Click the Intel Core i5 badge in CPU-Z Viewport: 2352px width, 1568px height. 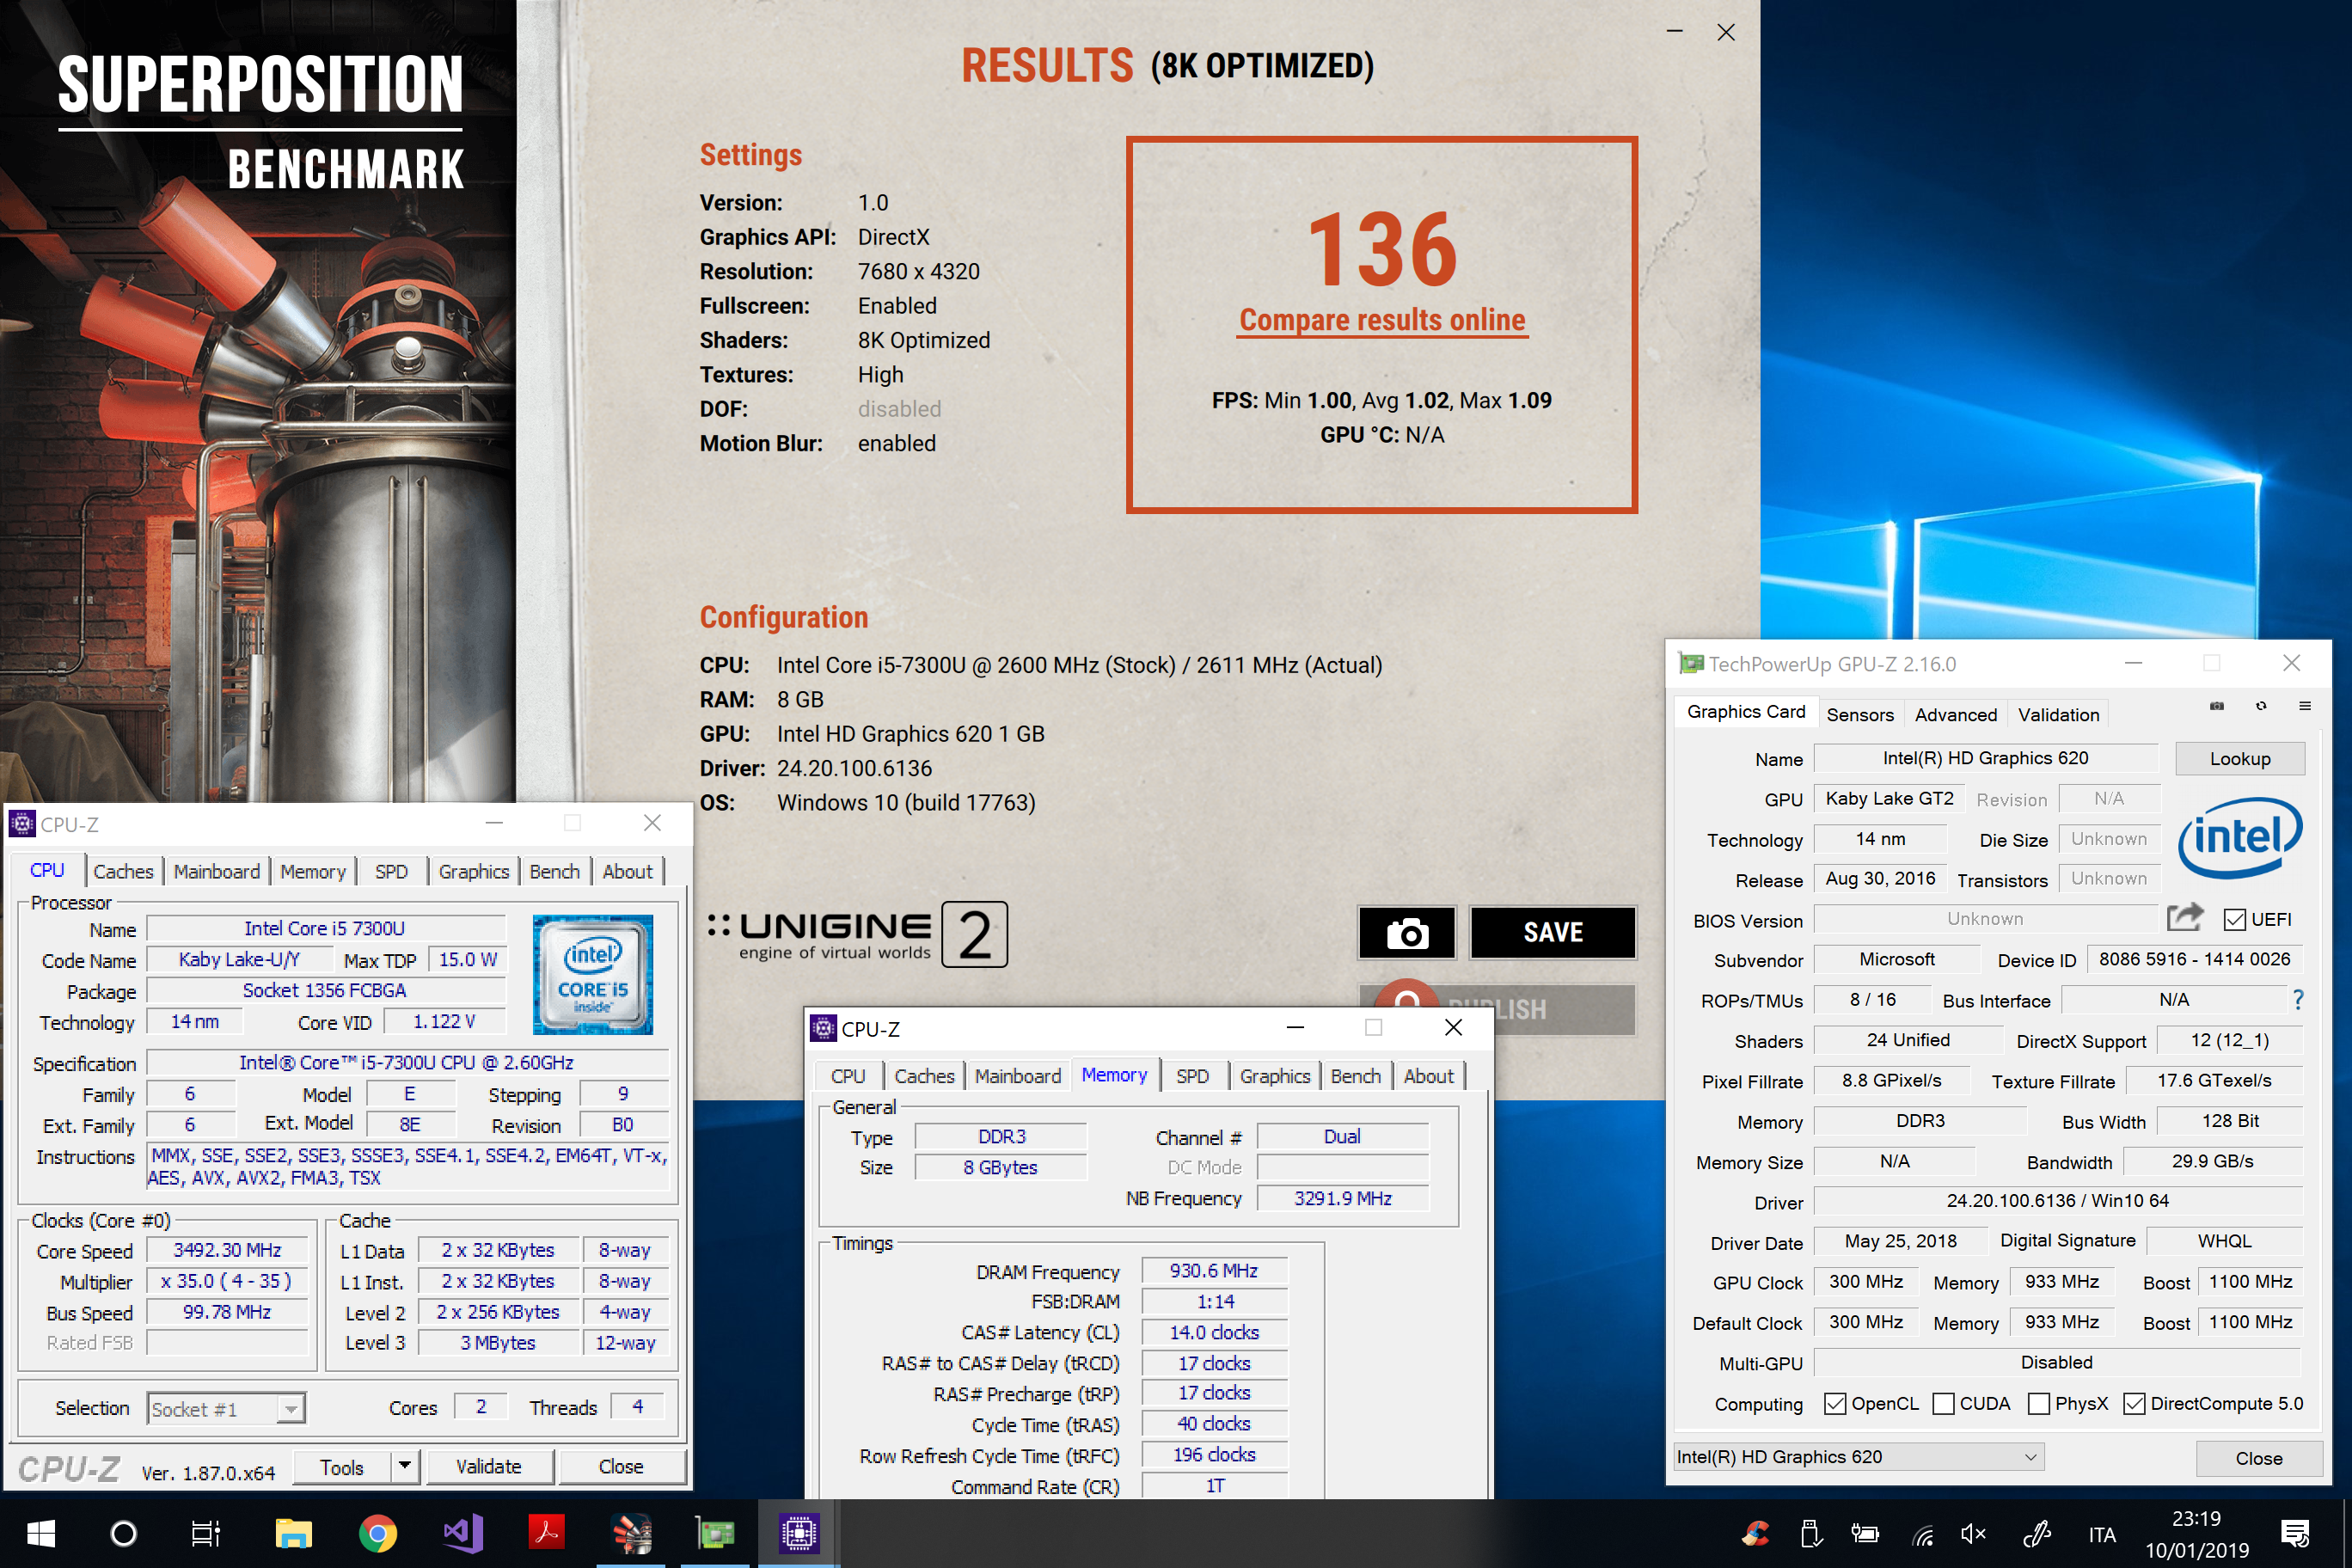pyautogui.click(x=592, y=973)
